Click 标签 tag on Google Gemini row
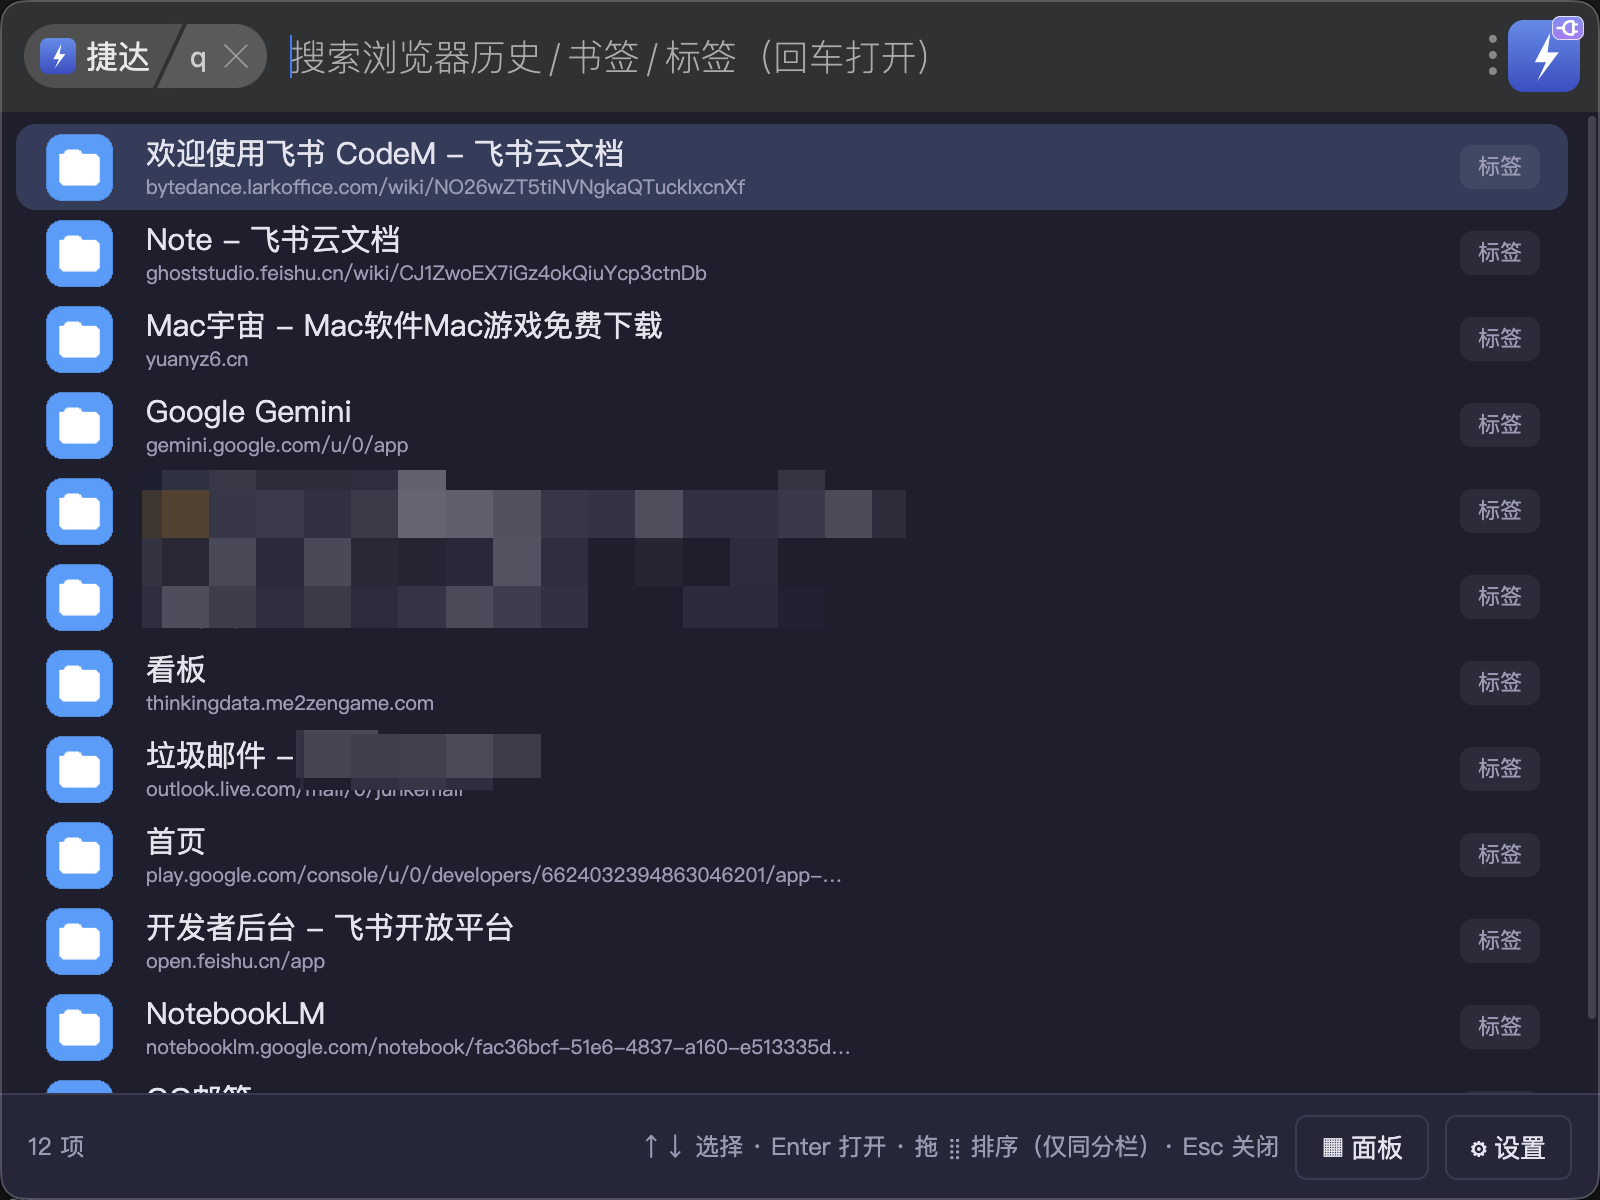Screen dimensions: 1600x1200 point(1499,425)
